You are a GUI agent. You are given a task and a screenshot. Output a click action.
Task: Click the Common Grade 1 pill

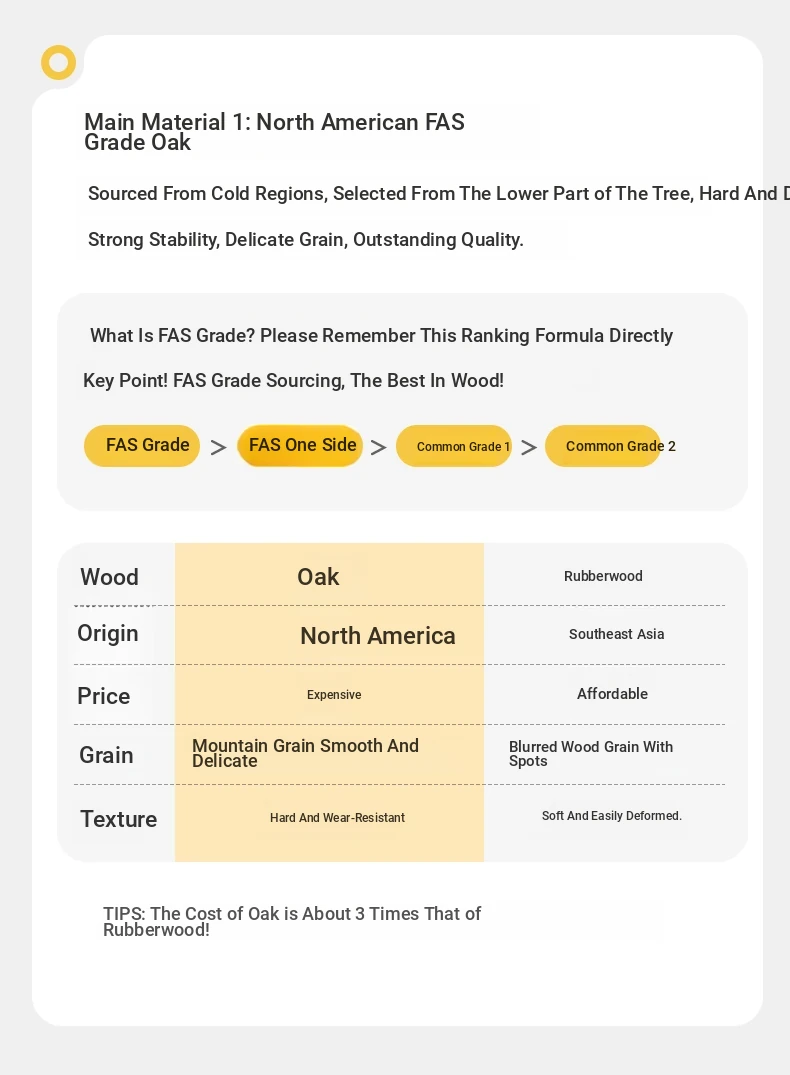pyautogui.click(x=454, y=446)
